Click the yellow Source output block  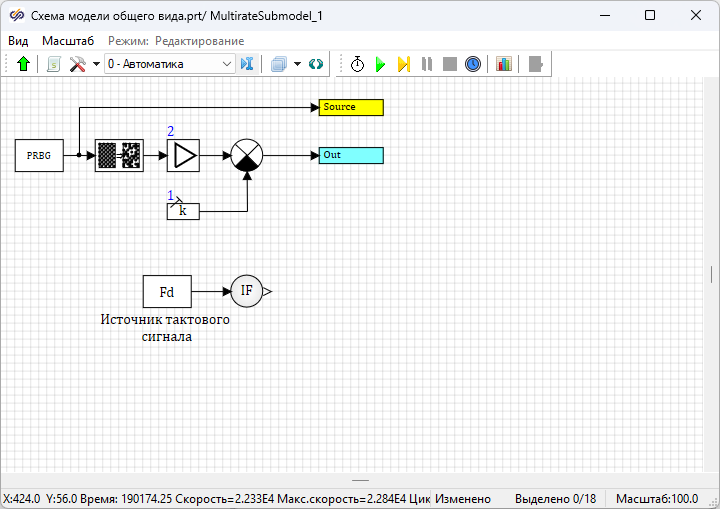pyautogui.click(x=351, y=107)
